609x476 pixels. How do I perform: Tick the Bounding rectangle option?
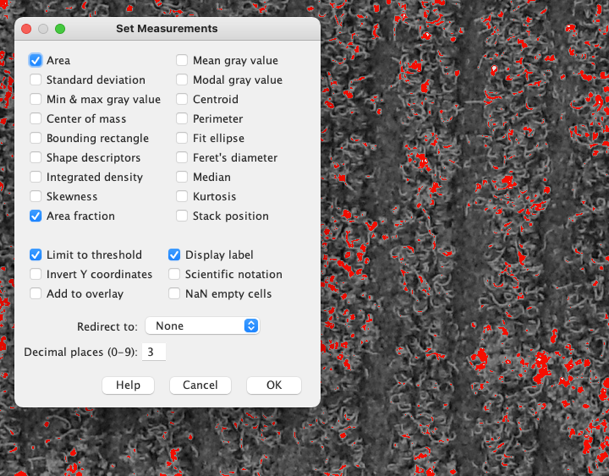click(x=36, y=139)
